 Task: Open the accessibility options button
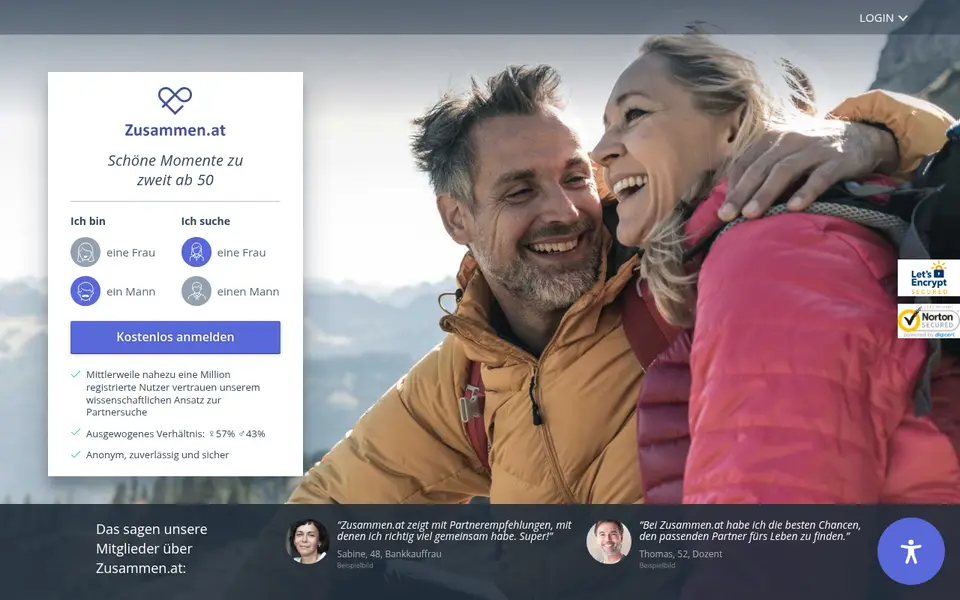point(910,551)
